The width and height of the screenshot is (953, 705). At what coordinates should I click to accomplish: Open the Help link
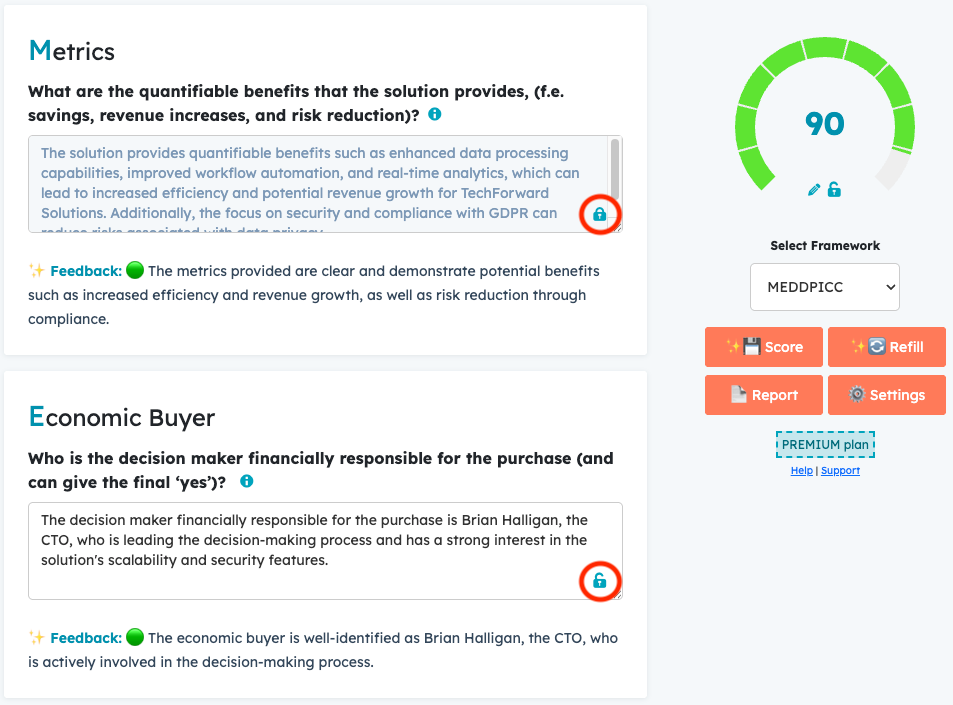[801, 471]
